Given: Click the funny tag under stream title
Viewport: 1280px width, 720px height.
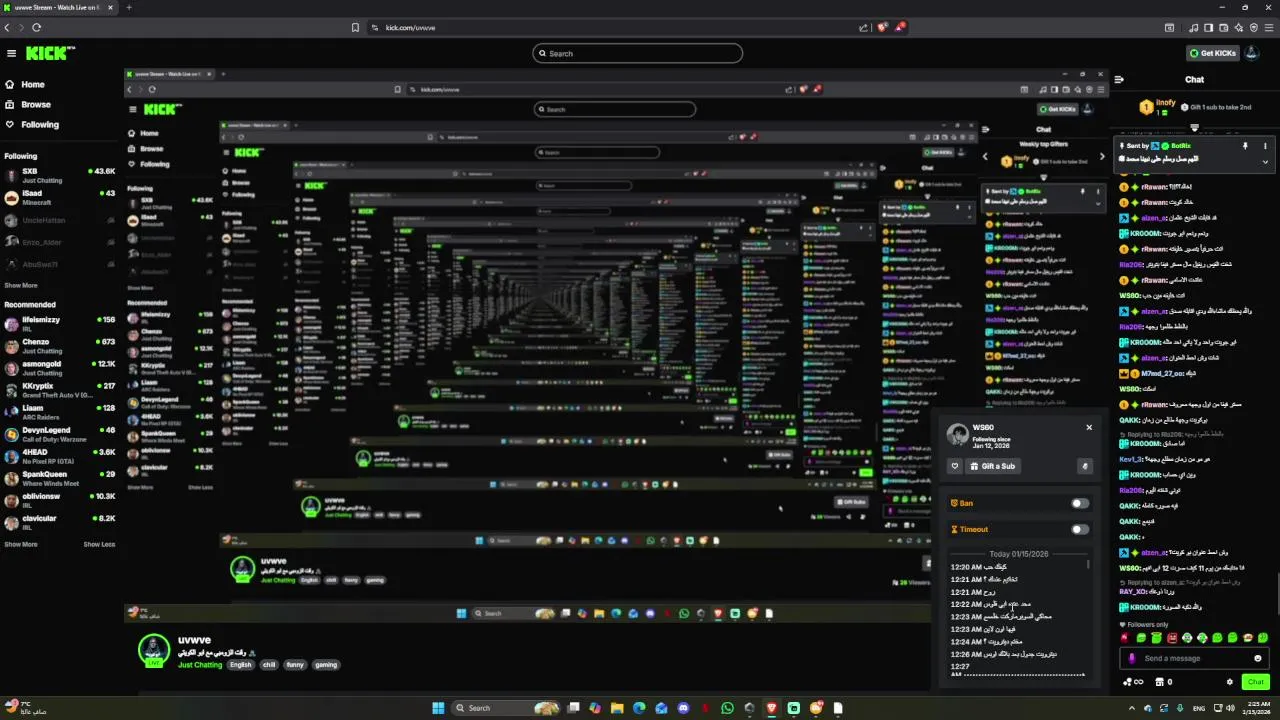Looking at the screenshot, I should coord(295,665).
